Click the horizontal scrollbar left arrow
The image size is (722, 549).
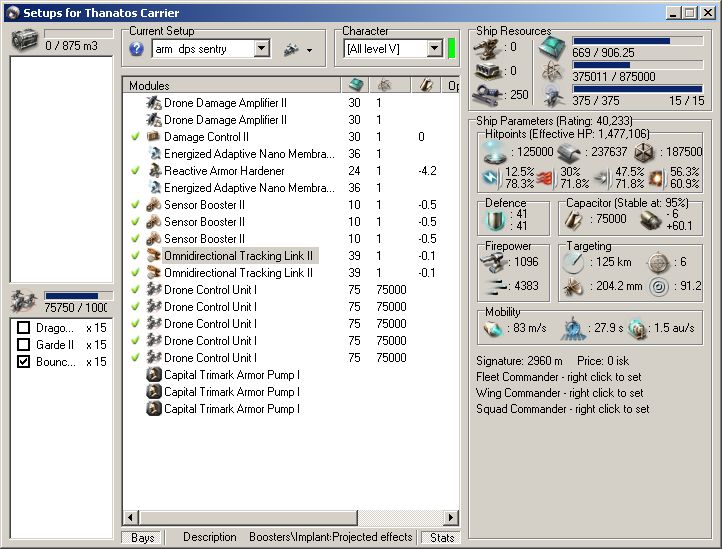click(x=130, y=517)
